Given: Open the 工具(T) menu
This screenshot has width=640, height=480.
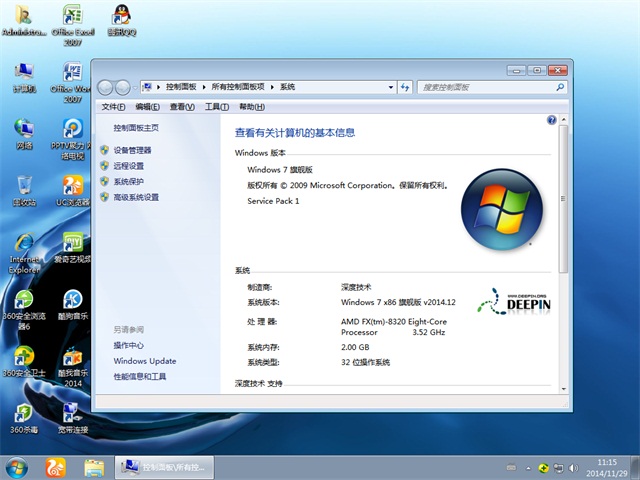Looking at the screenshot, I should click(217, 107).
